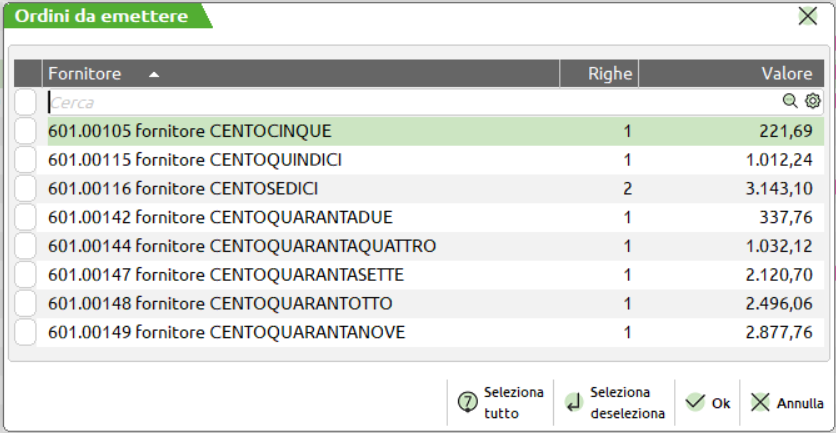Image resolution: width=836 pixels, height=433 pixels.
Task: Tick checkbox for fornitore CENTOQUARANTASETTE
Action: (27, 275)
